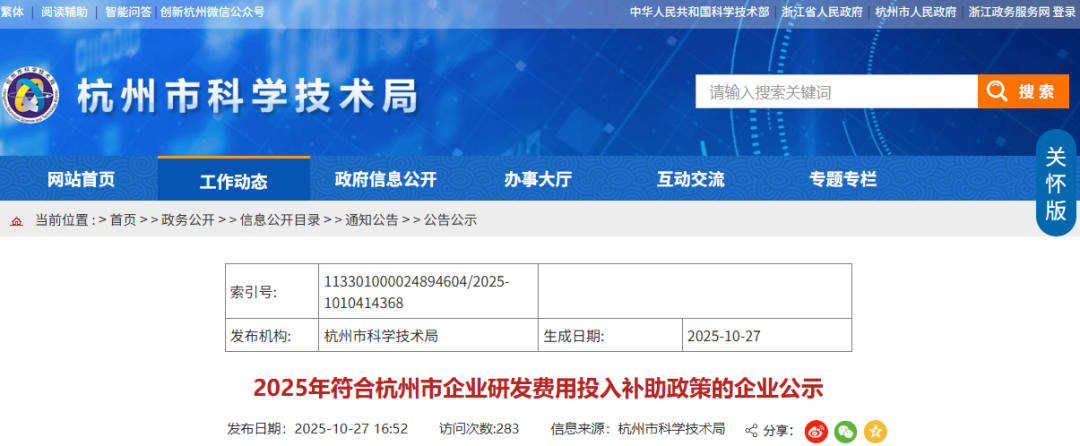Go to 政务公开 in breadcrumb
This screenshot has height=446, width=1080.
tap(187, 220)
